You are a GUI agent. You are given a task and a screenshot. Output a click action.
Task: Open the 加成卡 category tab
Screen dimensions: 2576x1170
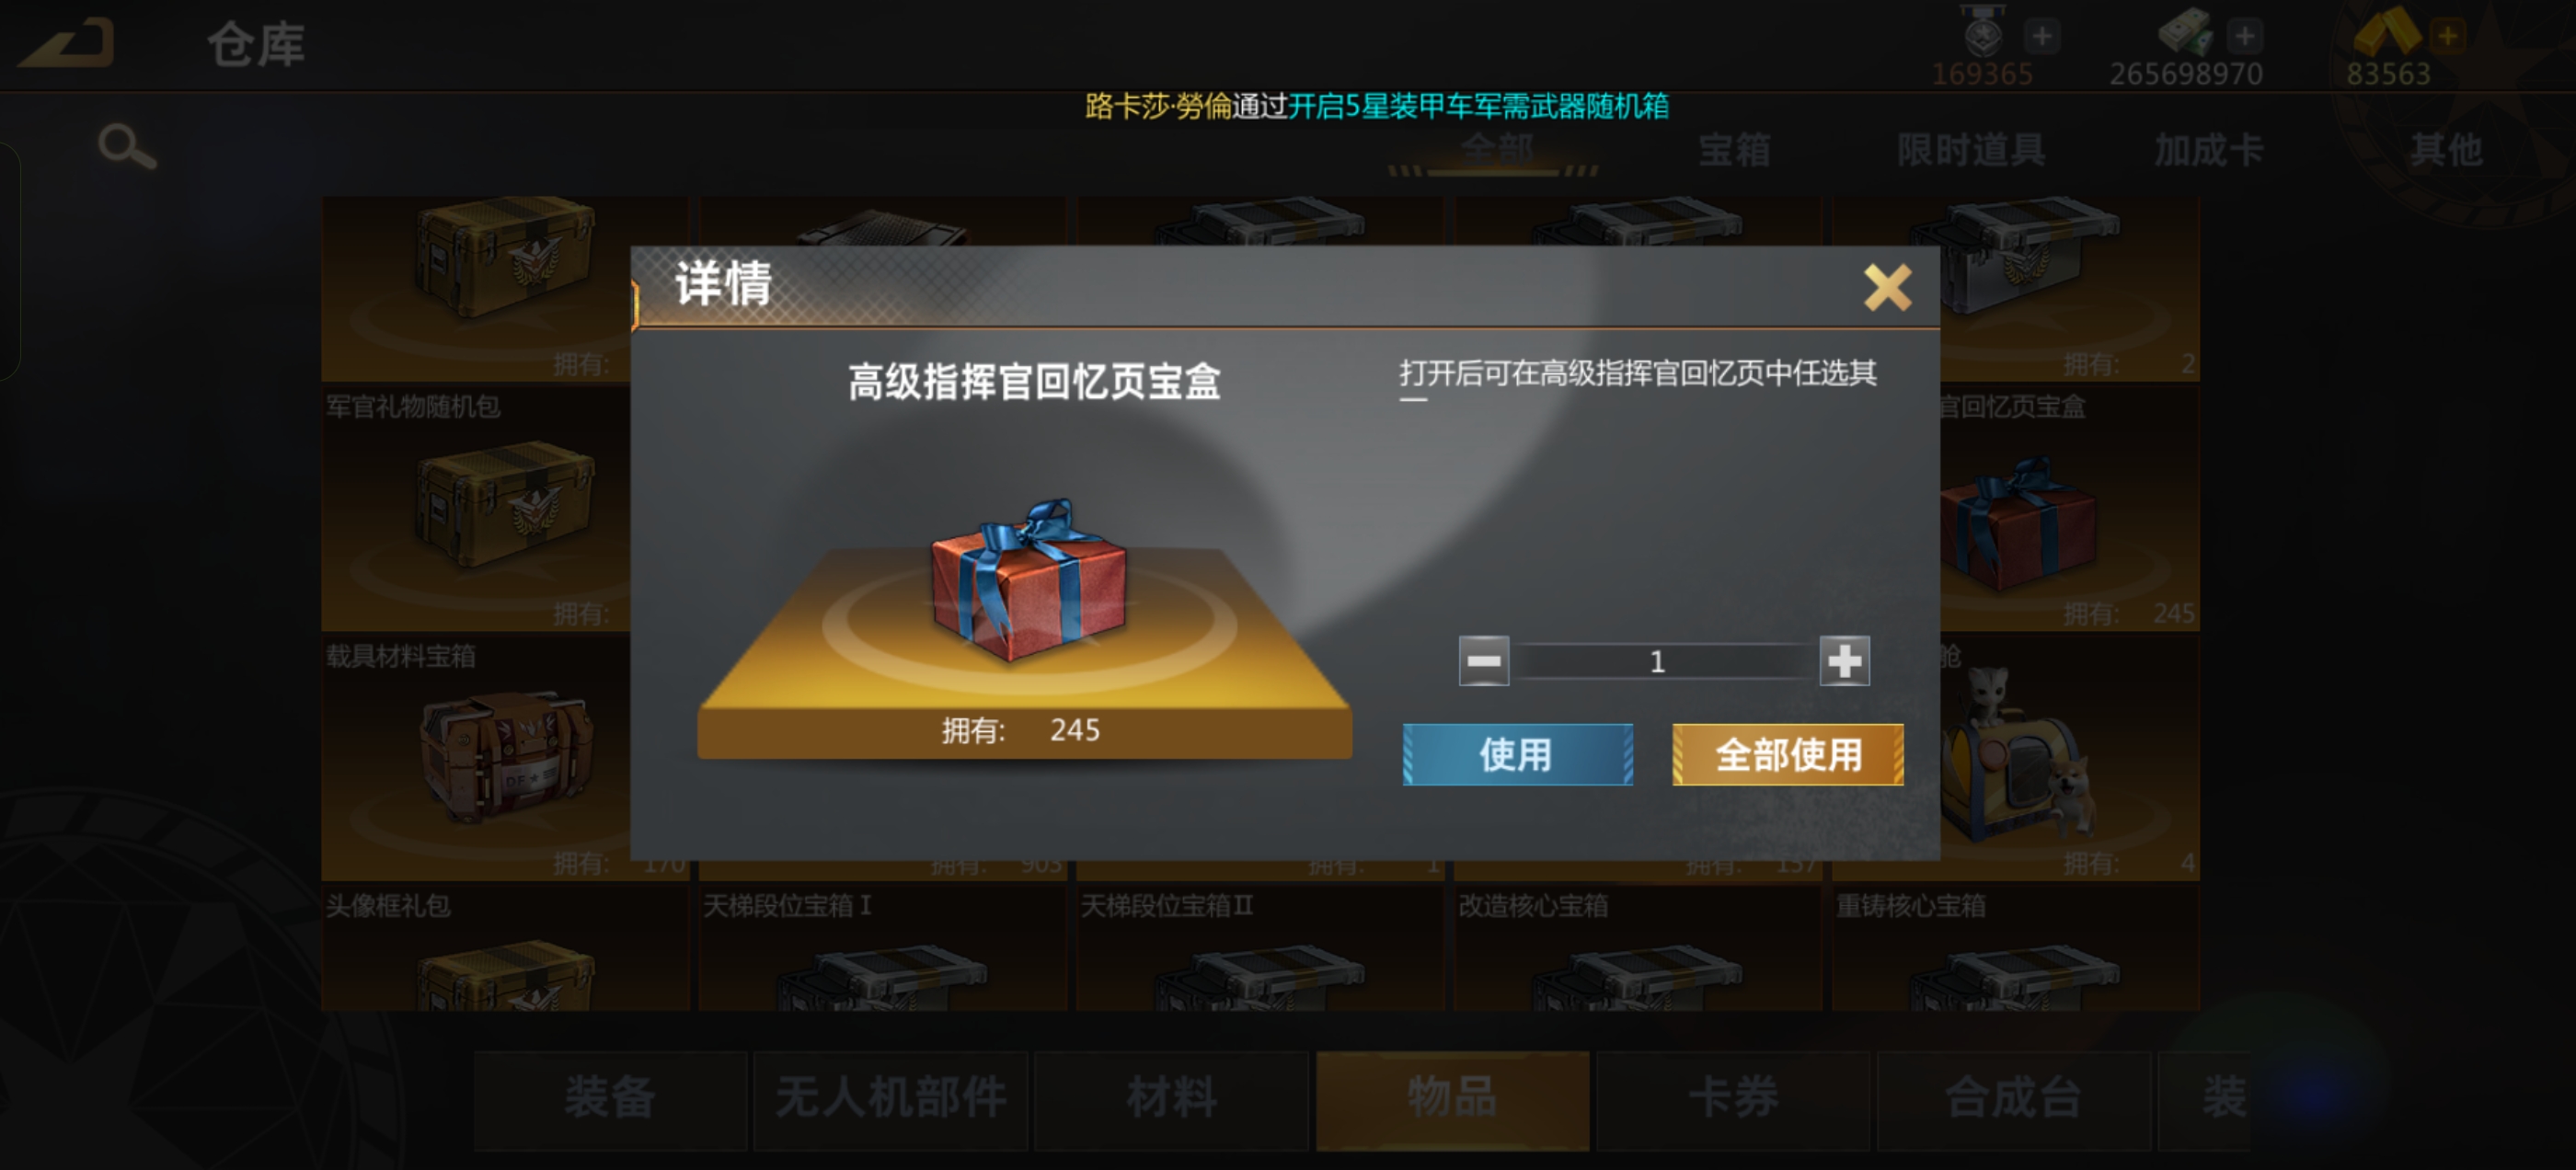click(x=2208, y=150)
